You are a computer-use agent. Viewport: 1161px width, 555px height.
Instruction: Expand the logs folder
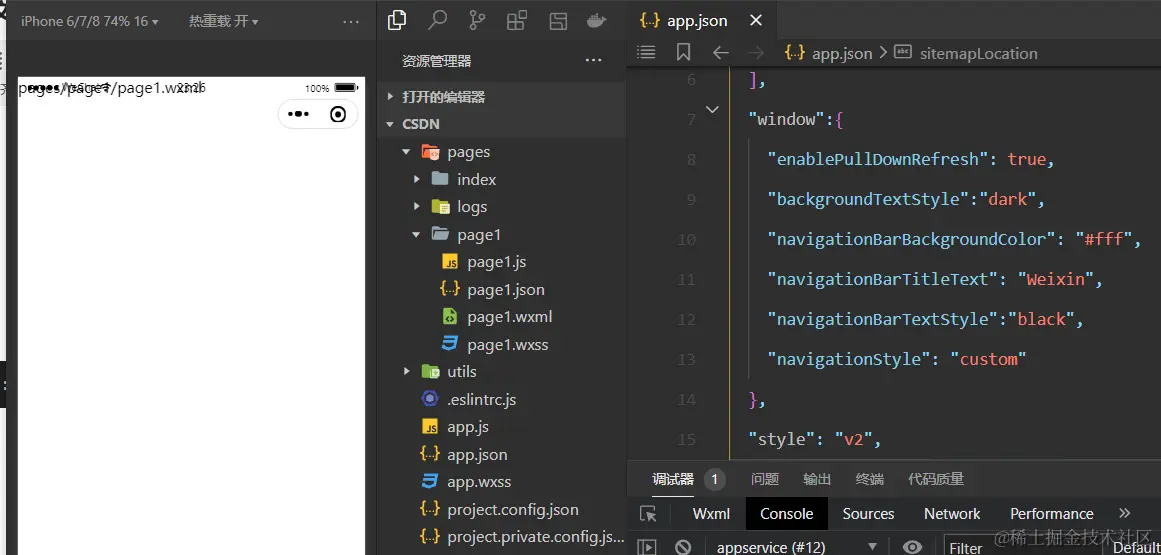417,206
